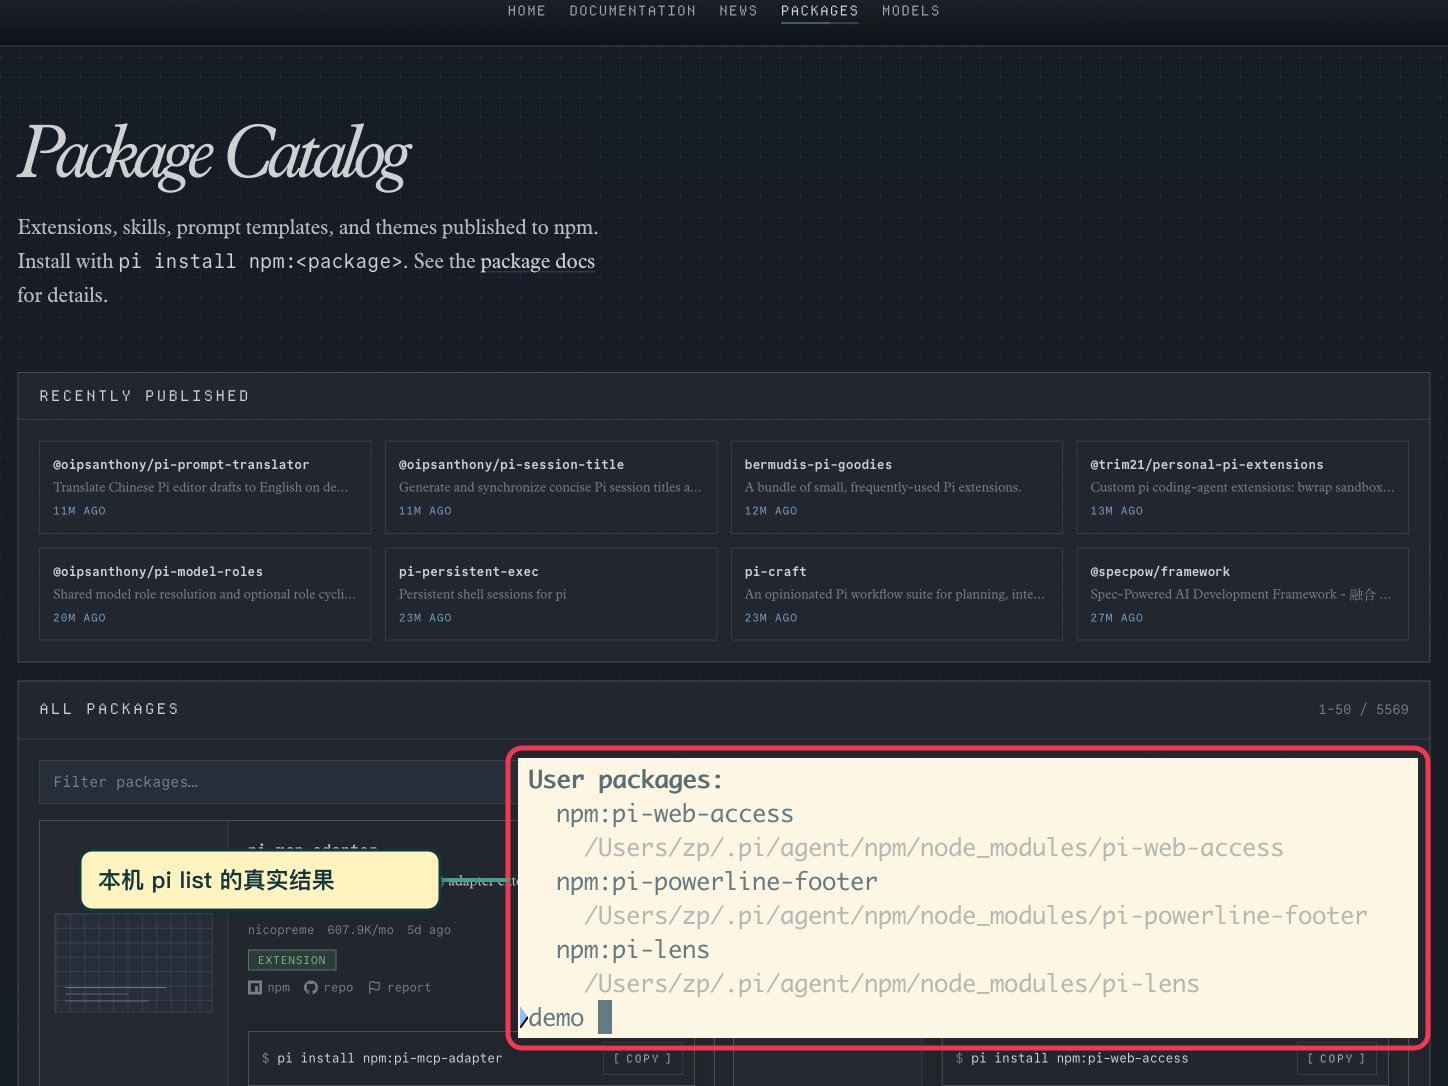Go to the DOCUMENTATION page
The height and width of the screenshot is (1086, 1448).
pyautogui.click(x=632, y=11)
